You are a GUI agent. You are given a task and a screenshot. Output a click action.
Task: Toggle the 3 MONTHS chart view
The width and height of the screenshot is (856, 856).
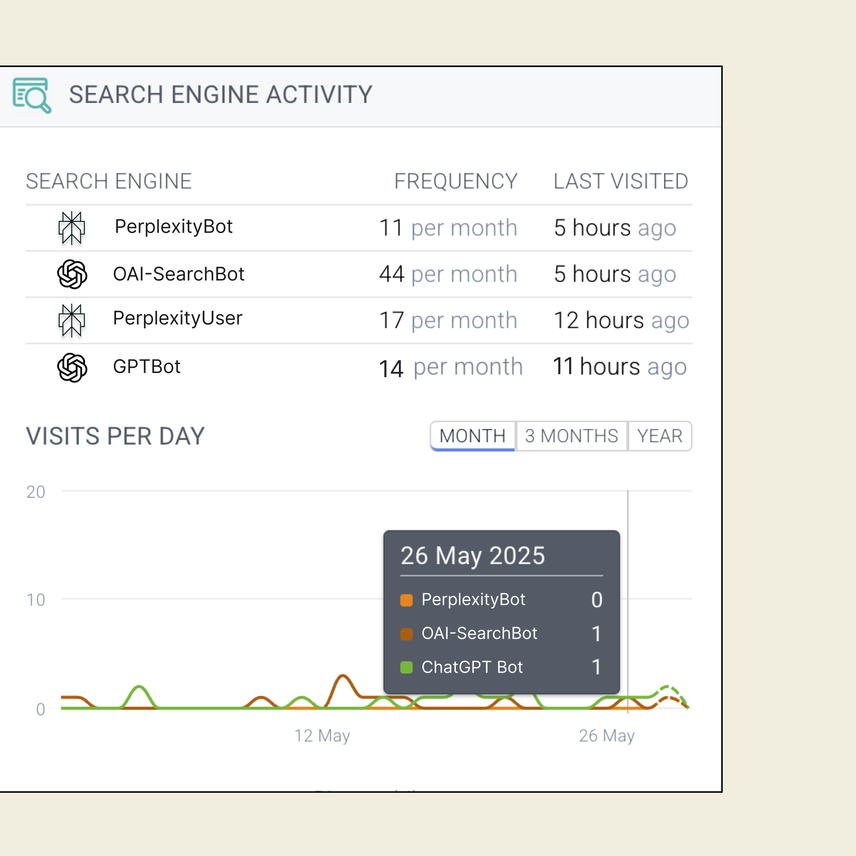point(571,436)
